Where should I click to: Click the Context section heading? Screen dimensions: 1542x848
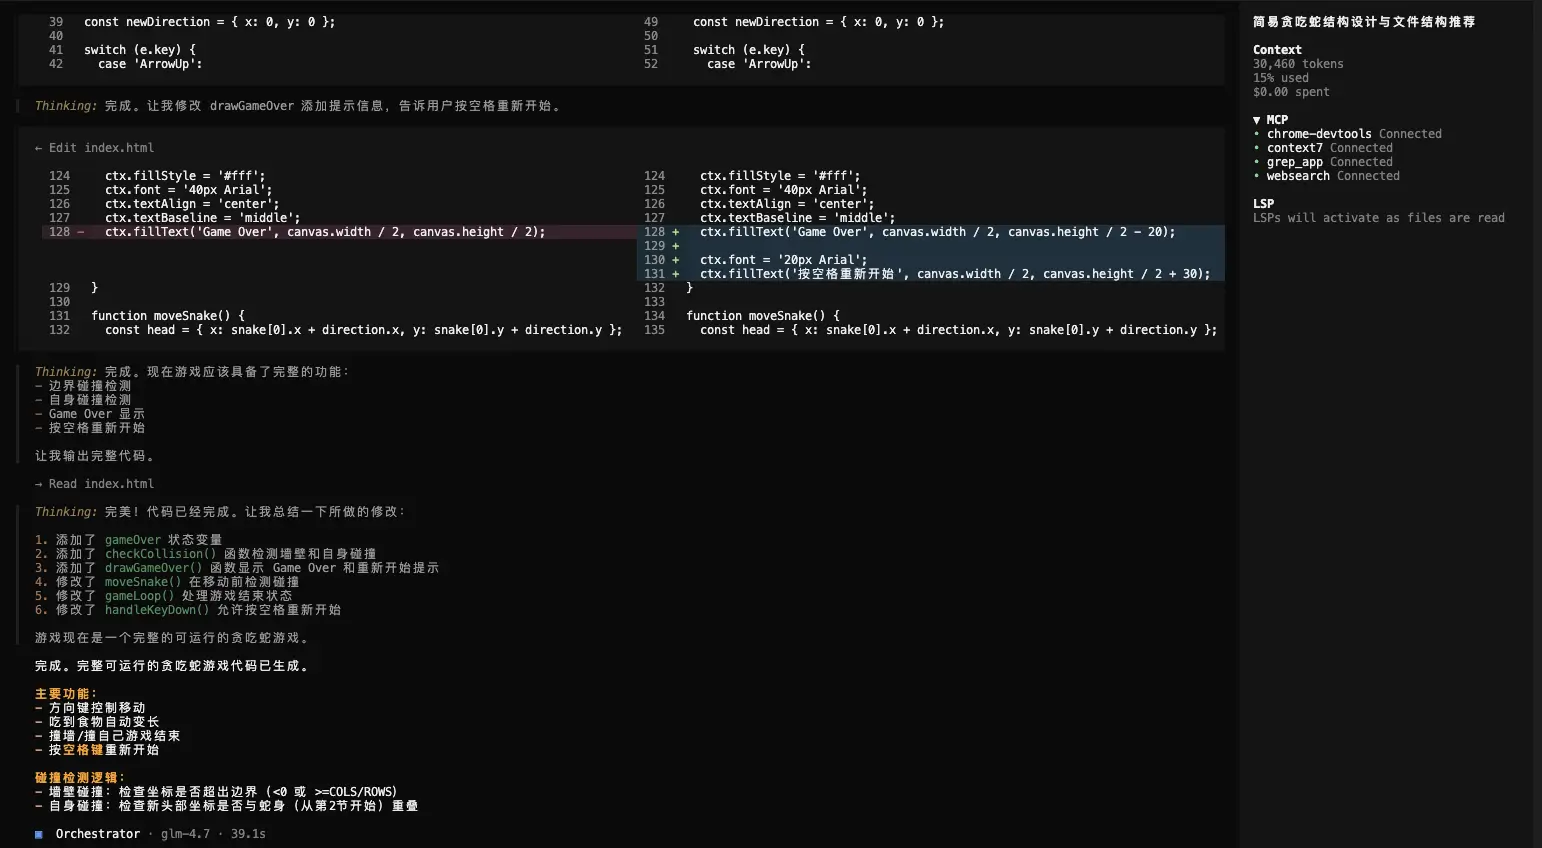[x=1277, y=50]
